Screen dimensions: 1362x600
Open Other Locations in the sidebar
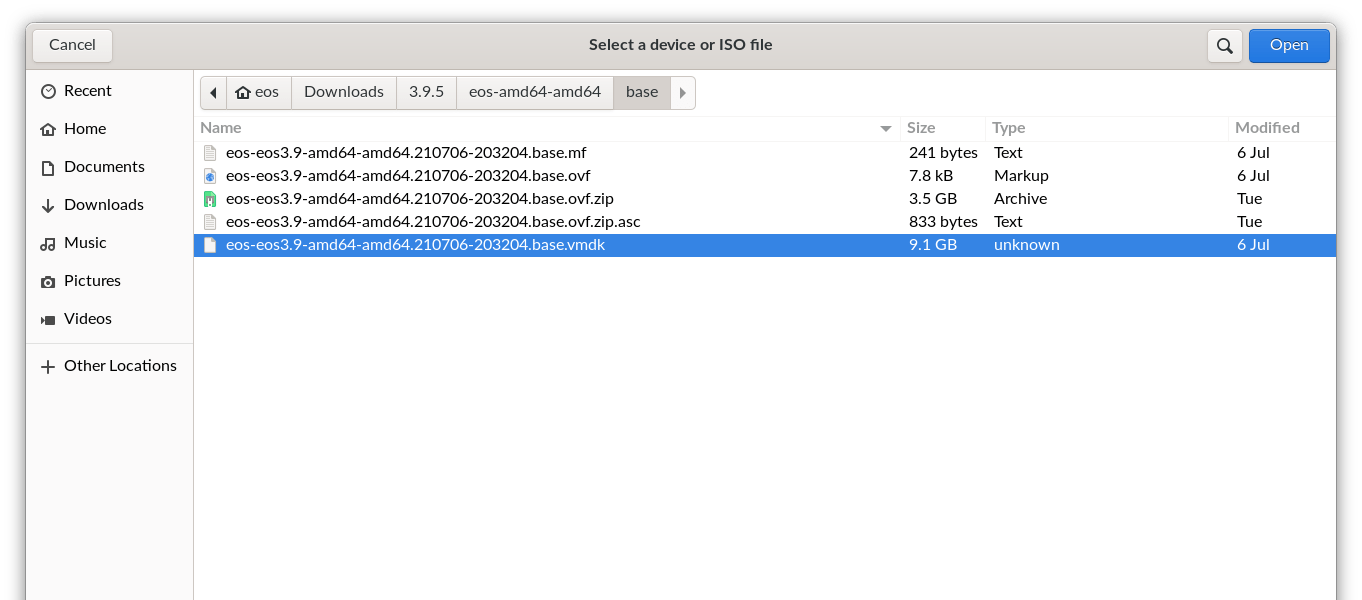tap(109, 366)
